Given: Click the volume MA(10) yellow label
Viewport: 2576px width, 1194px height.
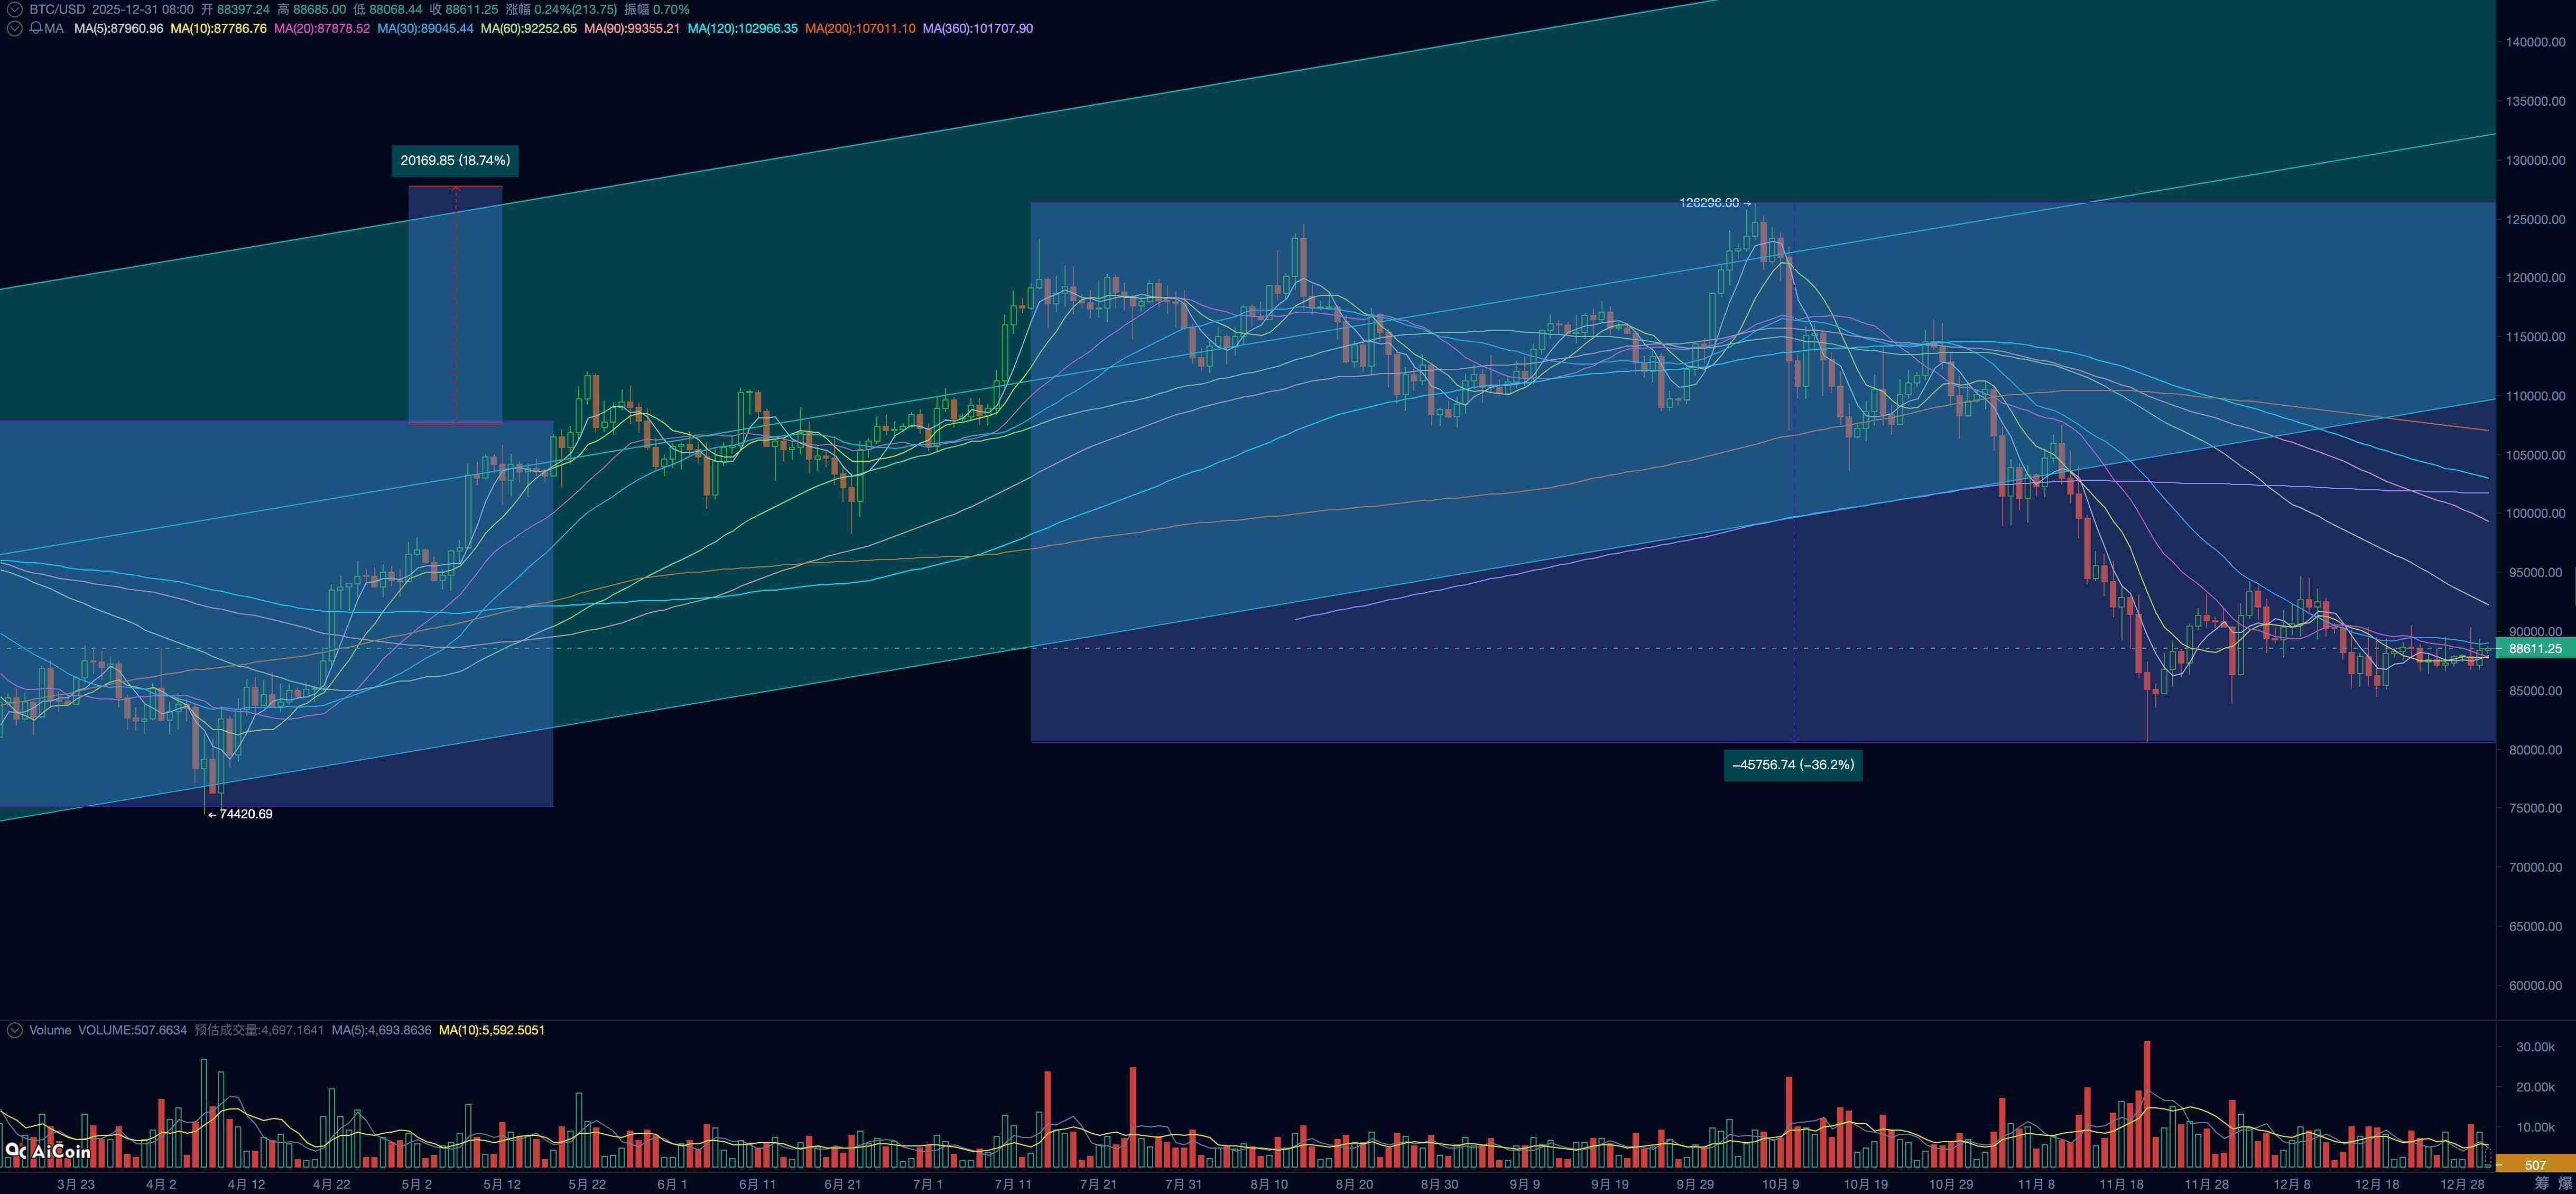Looking at the screenshot, I should click(491, 1030).
